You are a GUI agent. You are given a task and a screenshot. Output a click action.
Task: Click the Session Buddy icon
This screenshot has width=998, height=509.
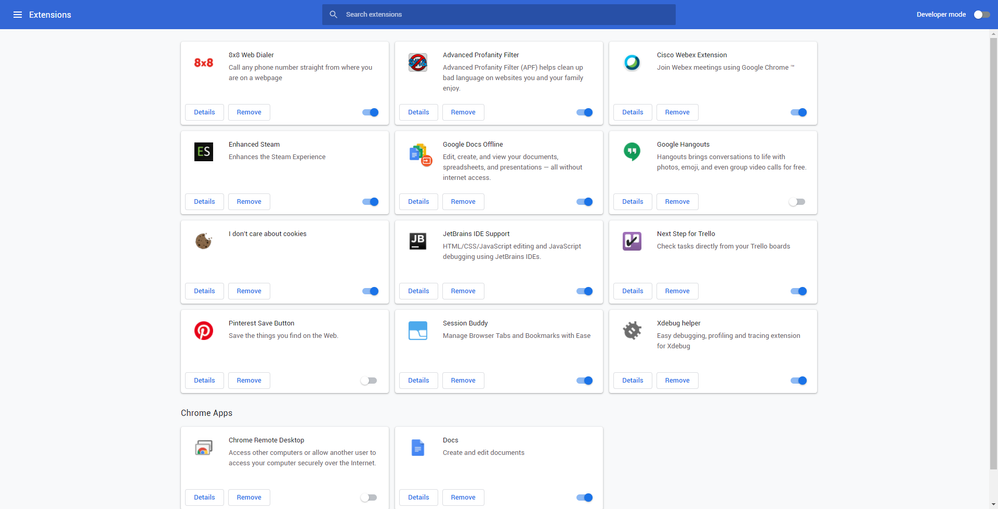point(418,331)
